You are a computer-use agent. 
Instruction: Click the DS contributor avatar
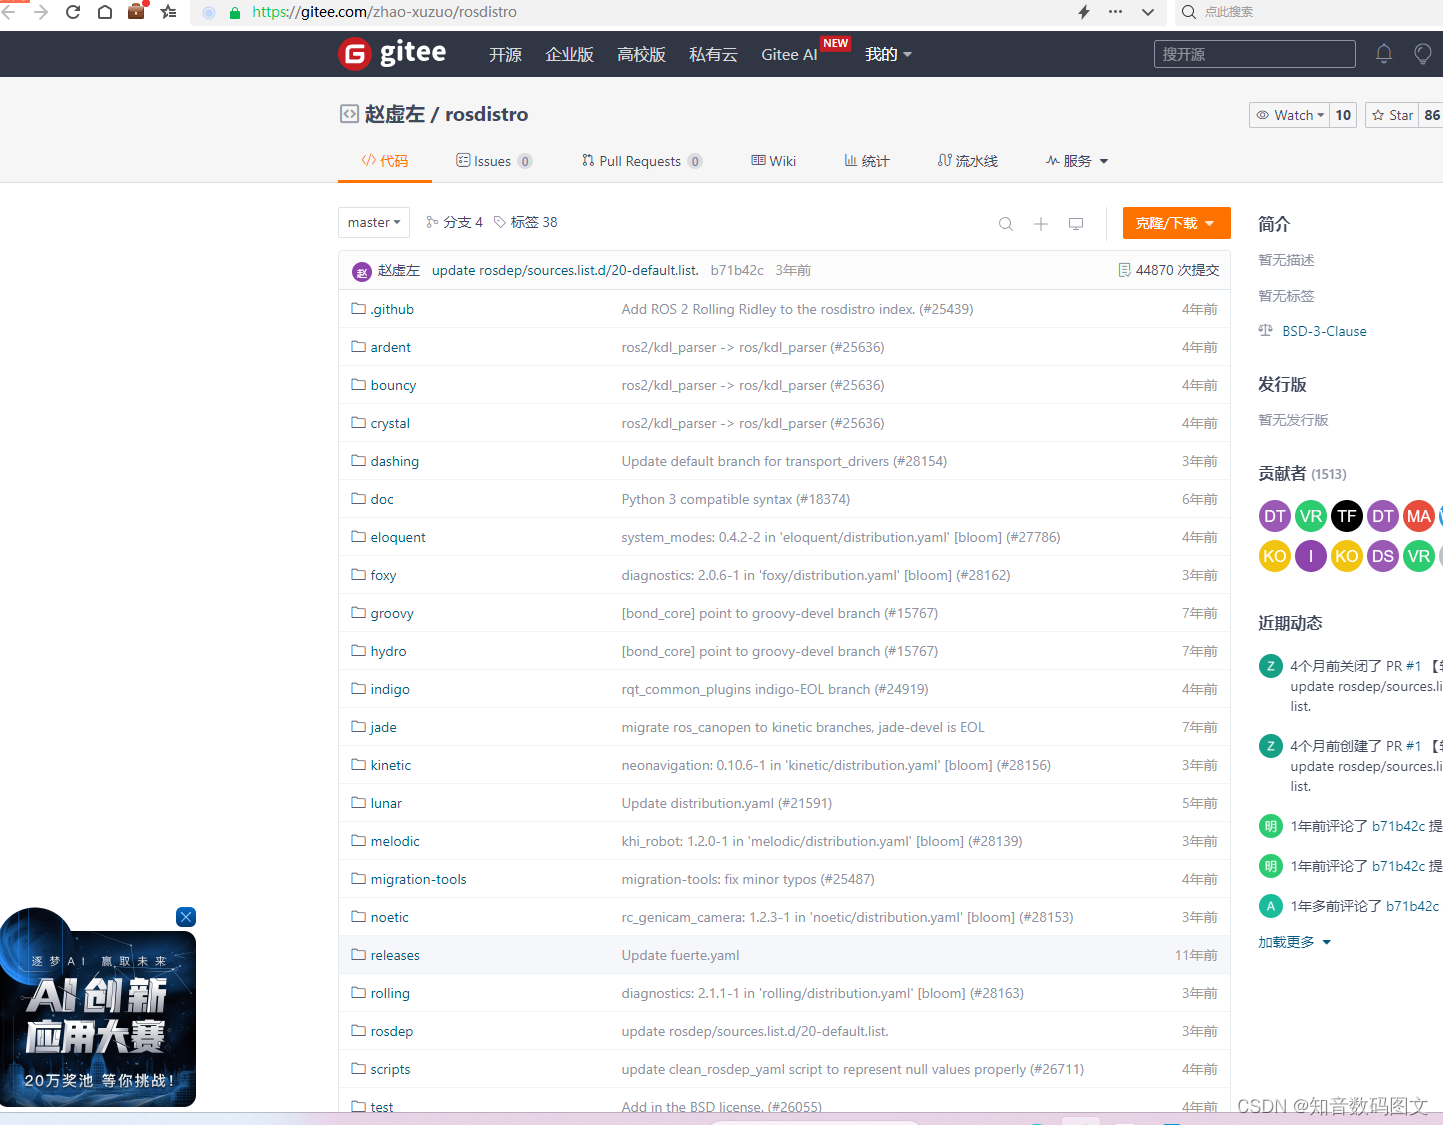[x=1383, y=556]
